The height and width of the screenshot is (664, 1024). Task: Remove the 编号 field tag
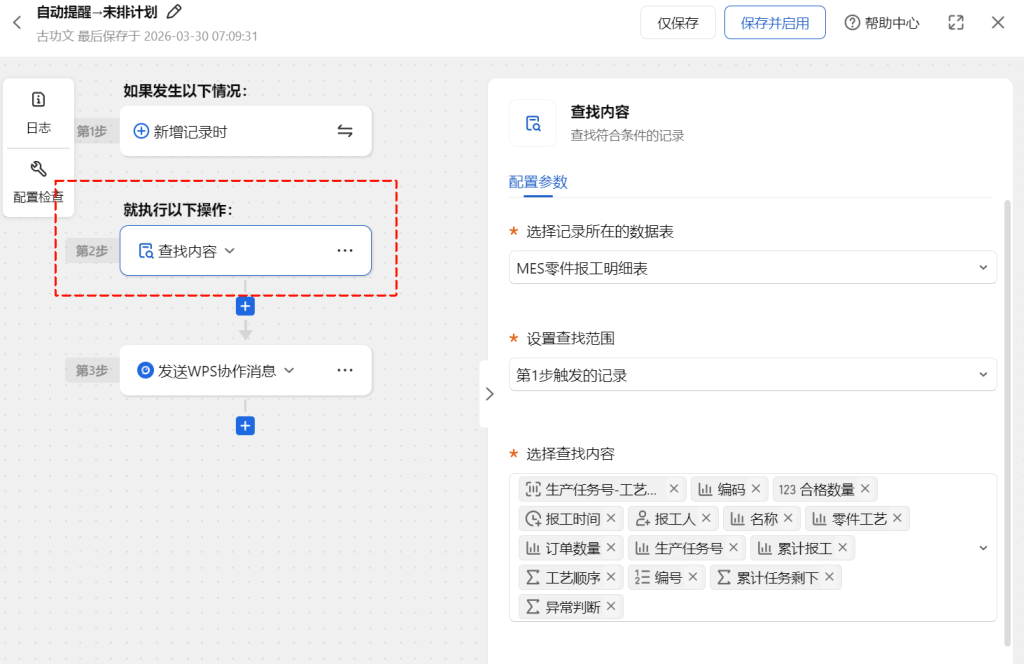point(693,577)
